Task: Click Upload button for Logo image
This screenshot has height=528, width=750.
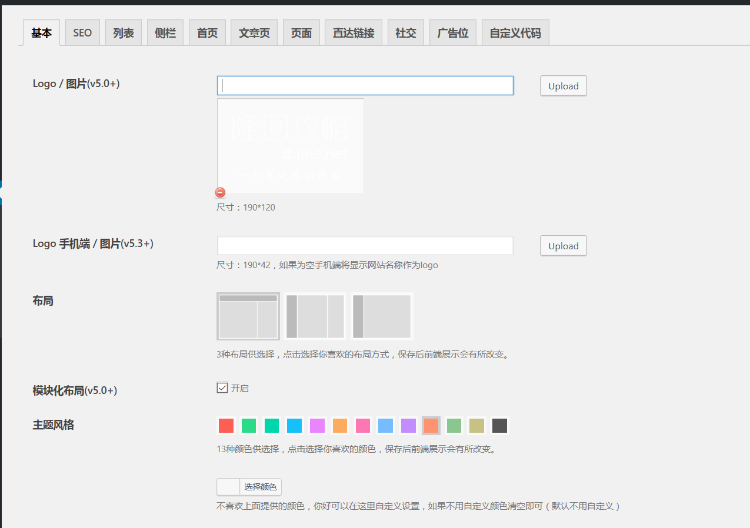Action: (563, 86)
